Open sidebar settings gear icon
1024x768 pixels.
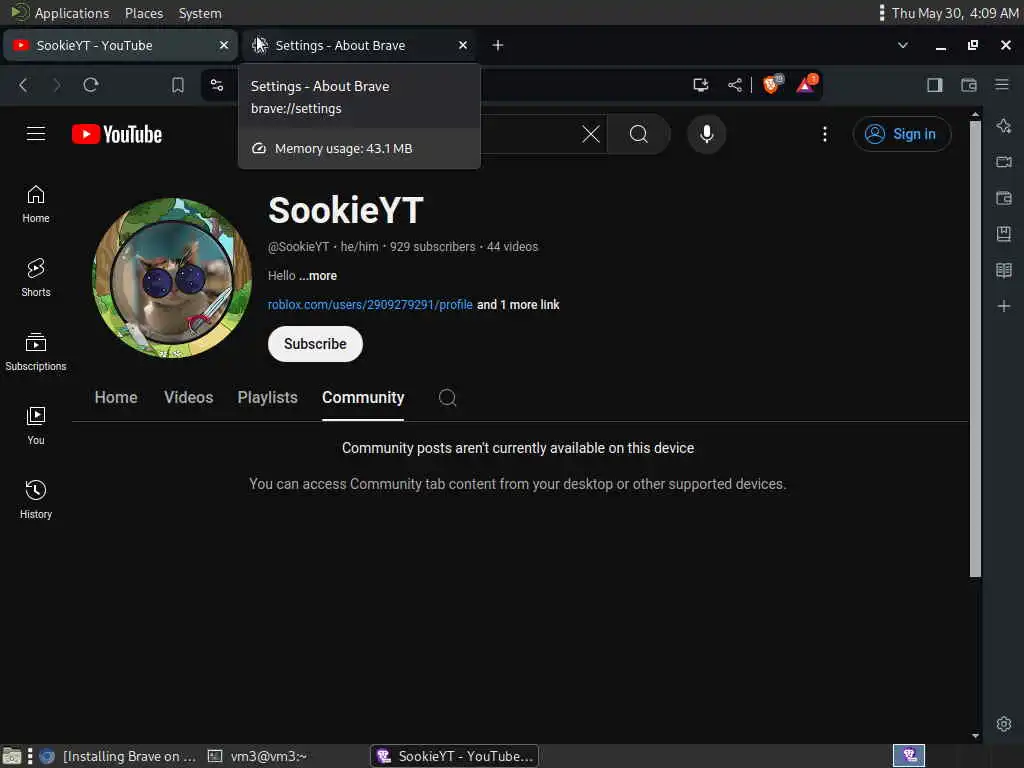1004,724
